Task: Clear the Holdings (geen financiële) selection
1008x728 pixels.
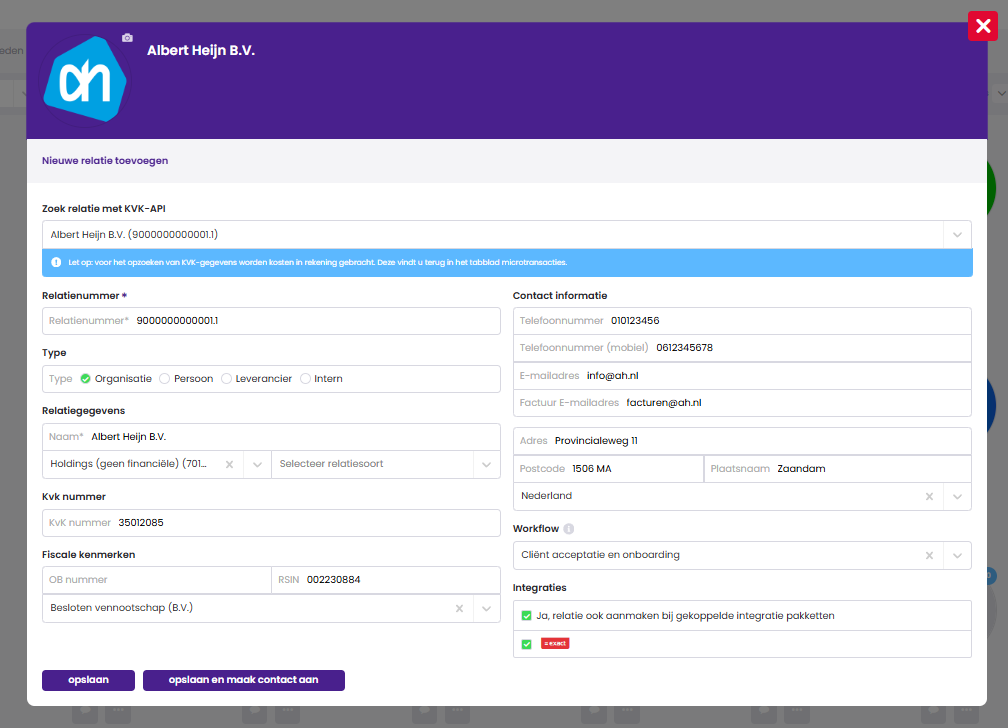Action: (x=229, y=464)
